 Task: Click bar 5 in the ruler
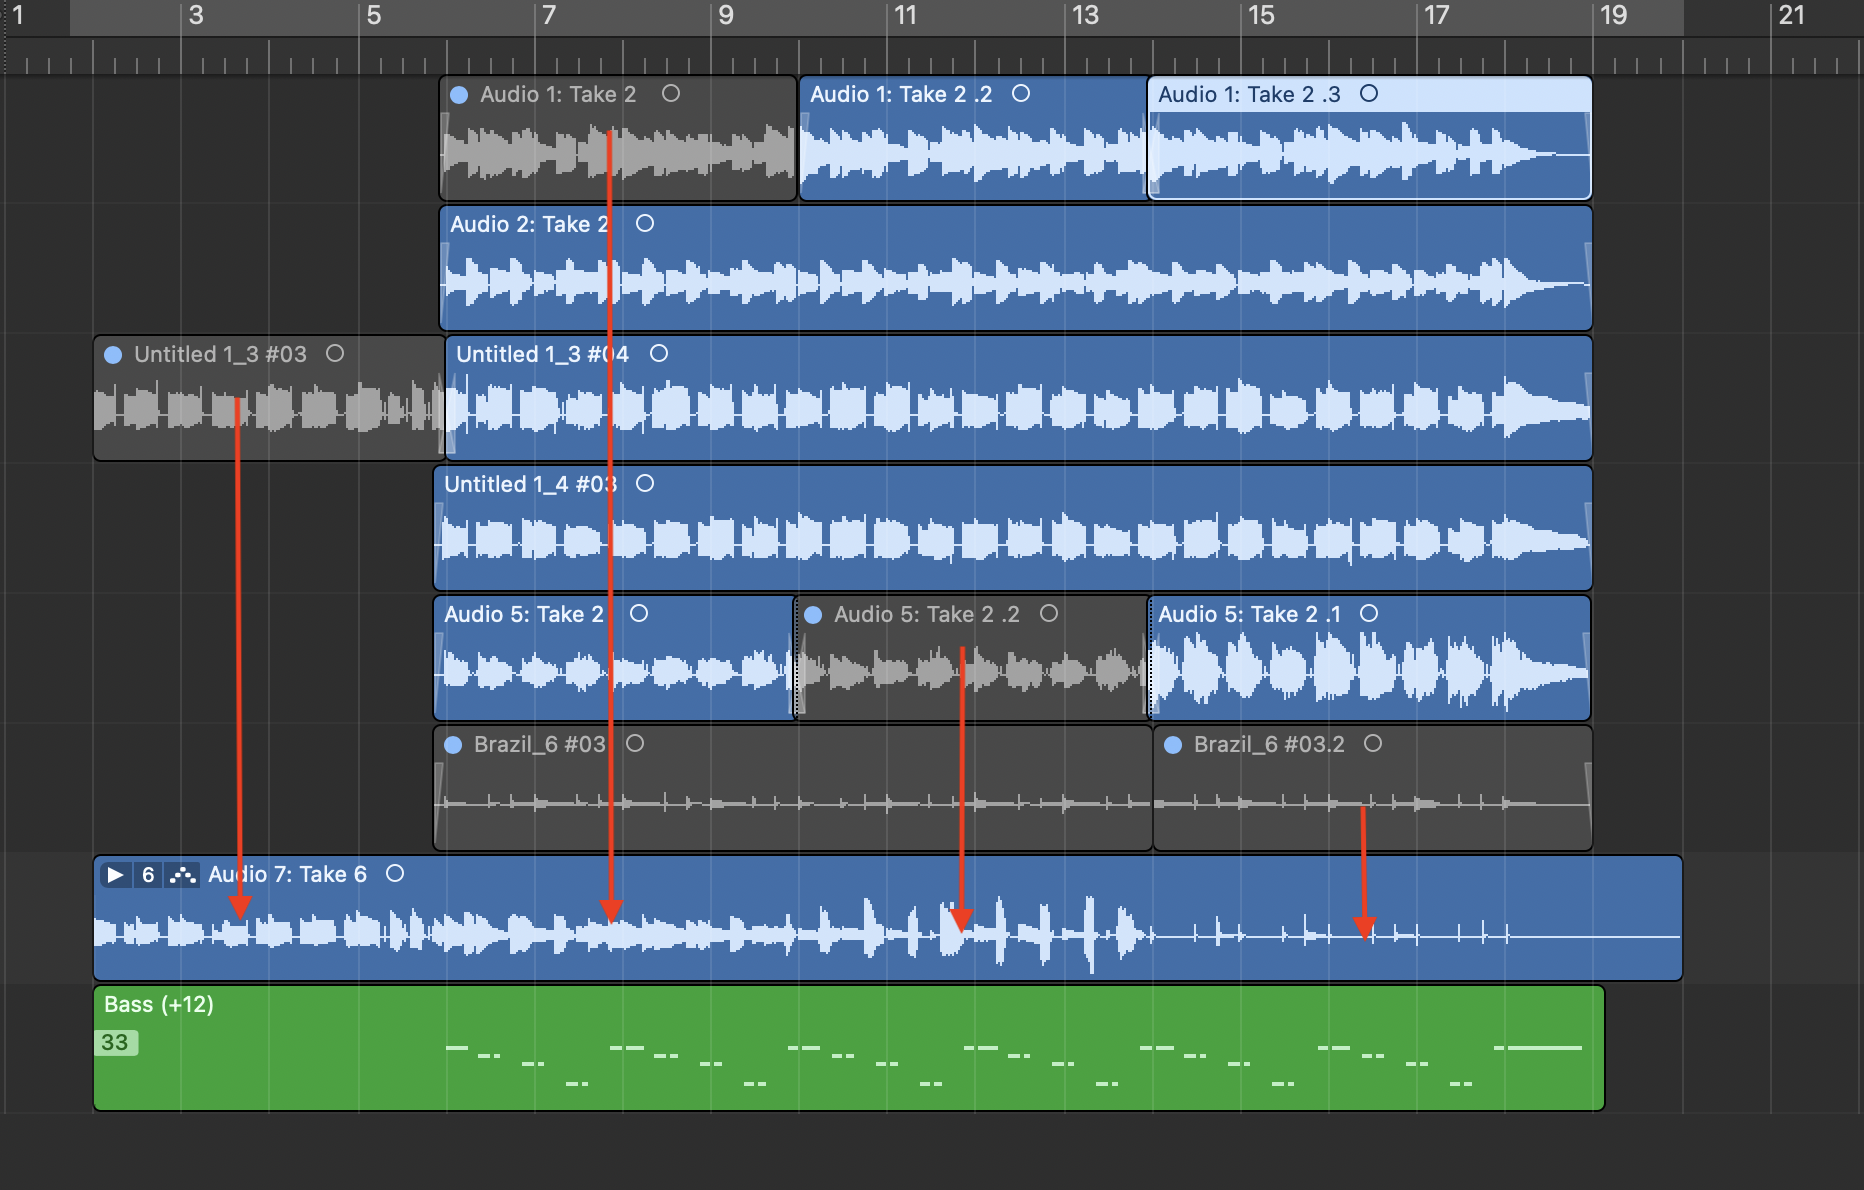click(373, 15)
